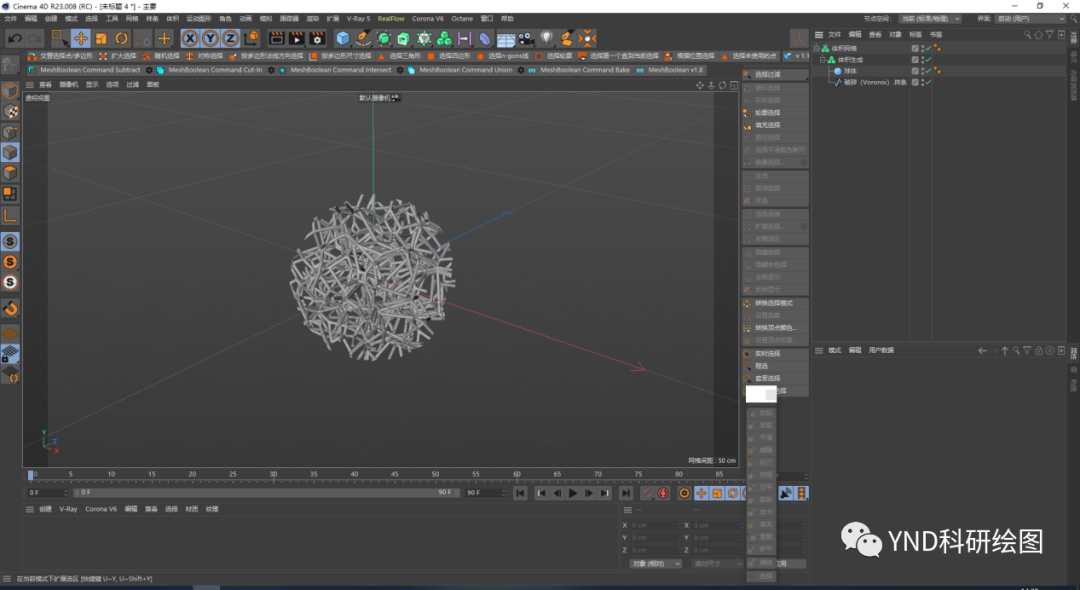Screen dimensions: 1080x590
Task: Toggle the X axis lock
Action: (190, 39)
